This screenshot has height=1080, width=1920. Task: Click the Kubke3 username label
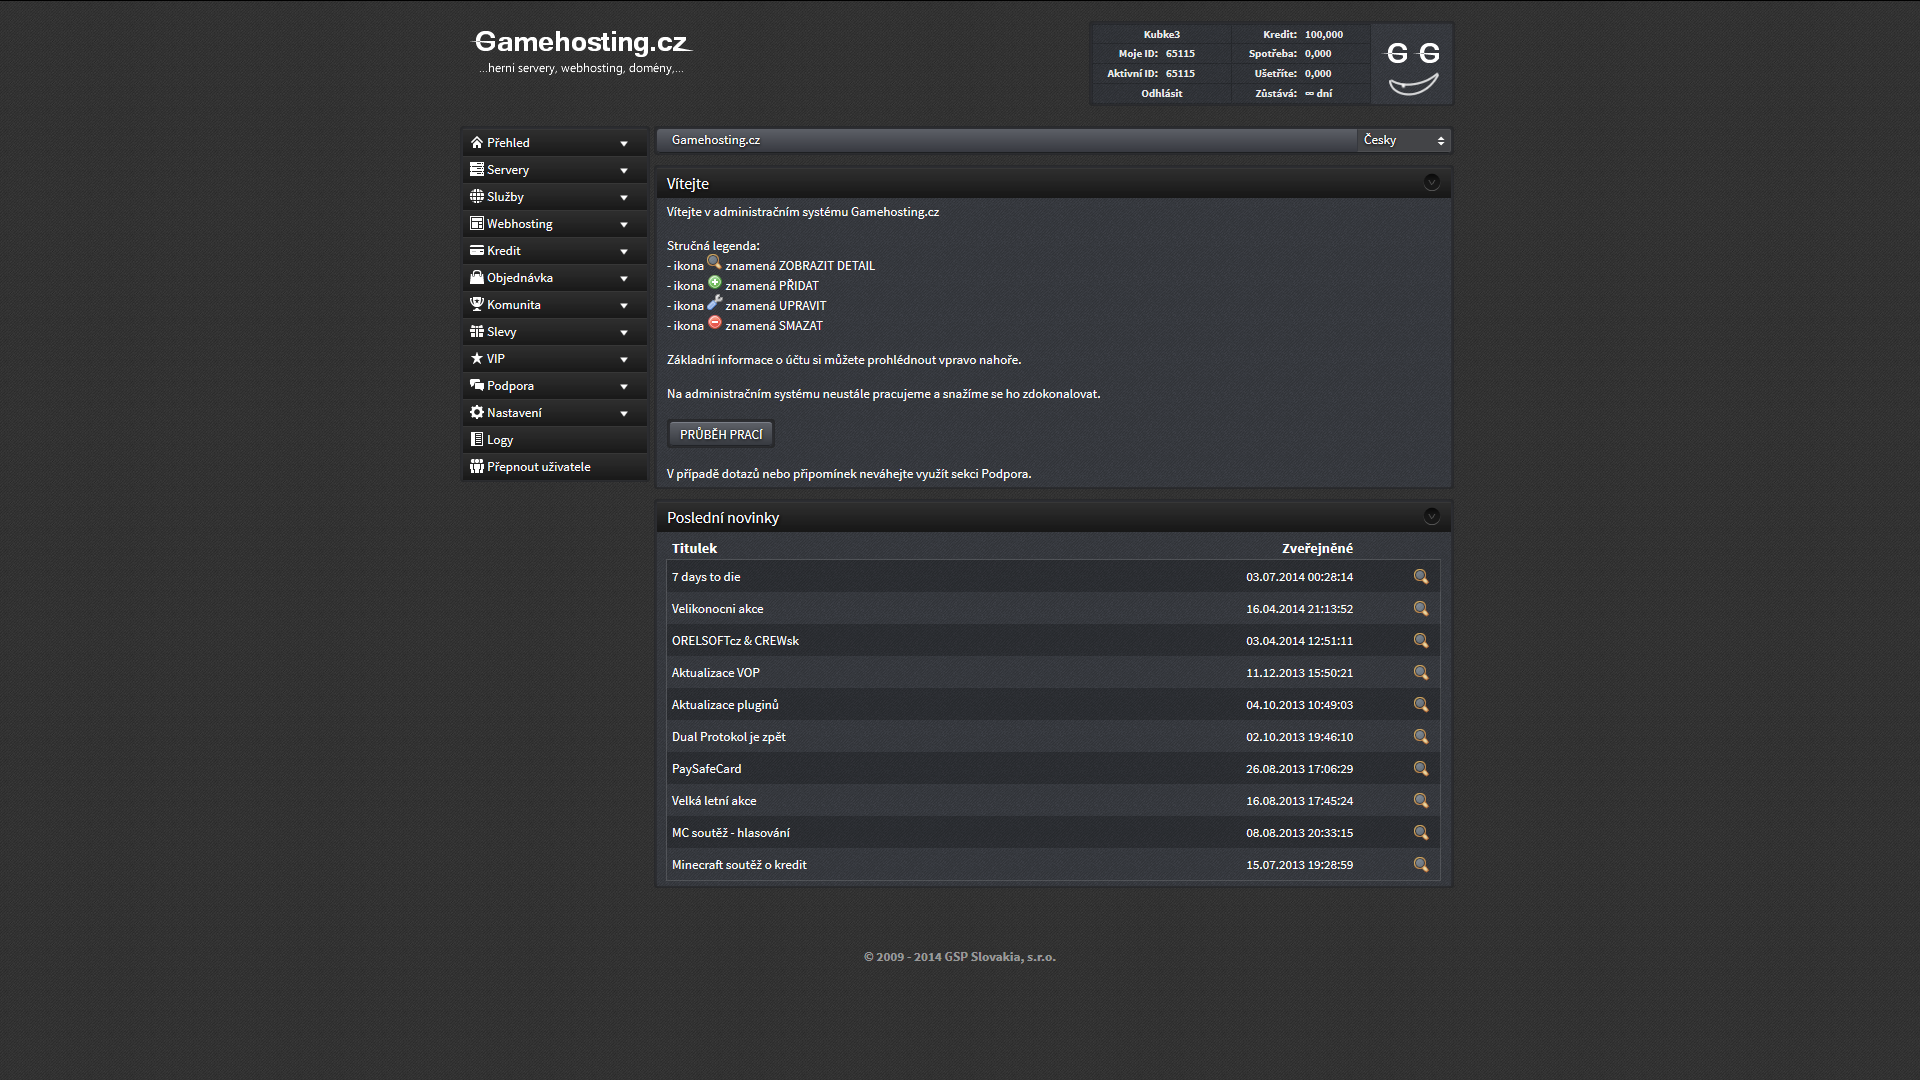click(1161, 34)
